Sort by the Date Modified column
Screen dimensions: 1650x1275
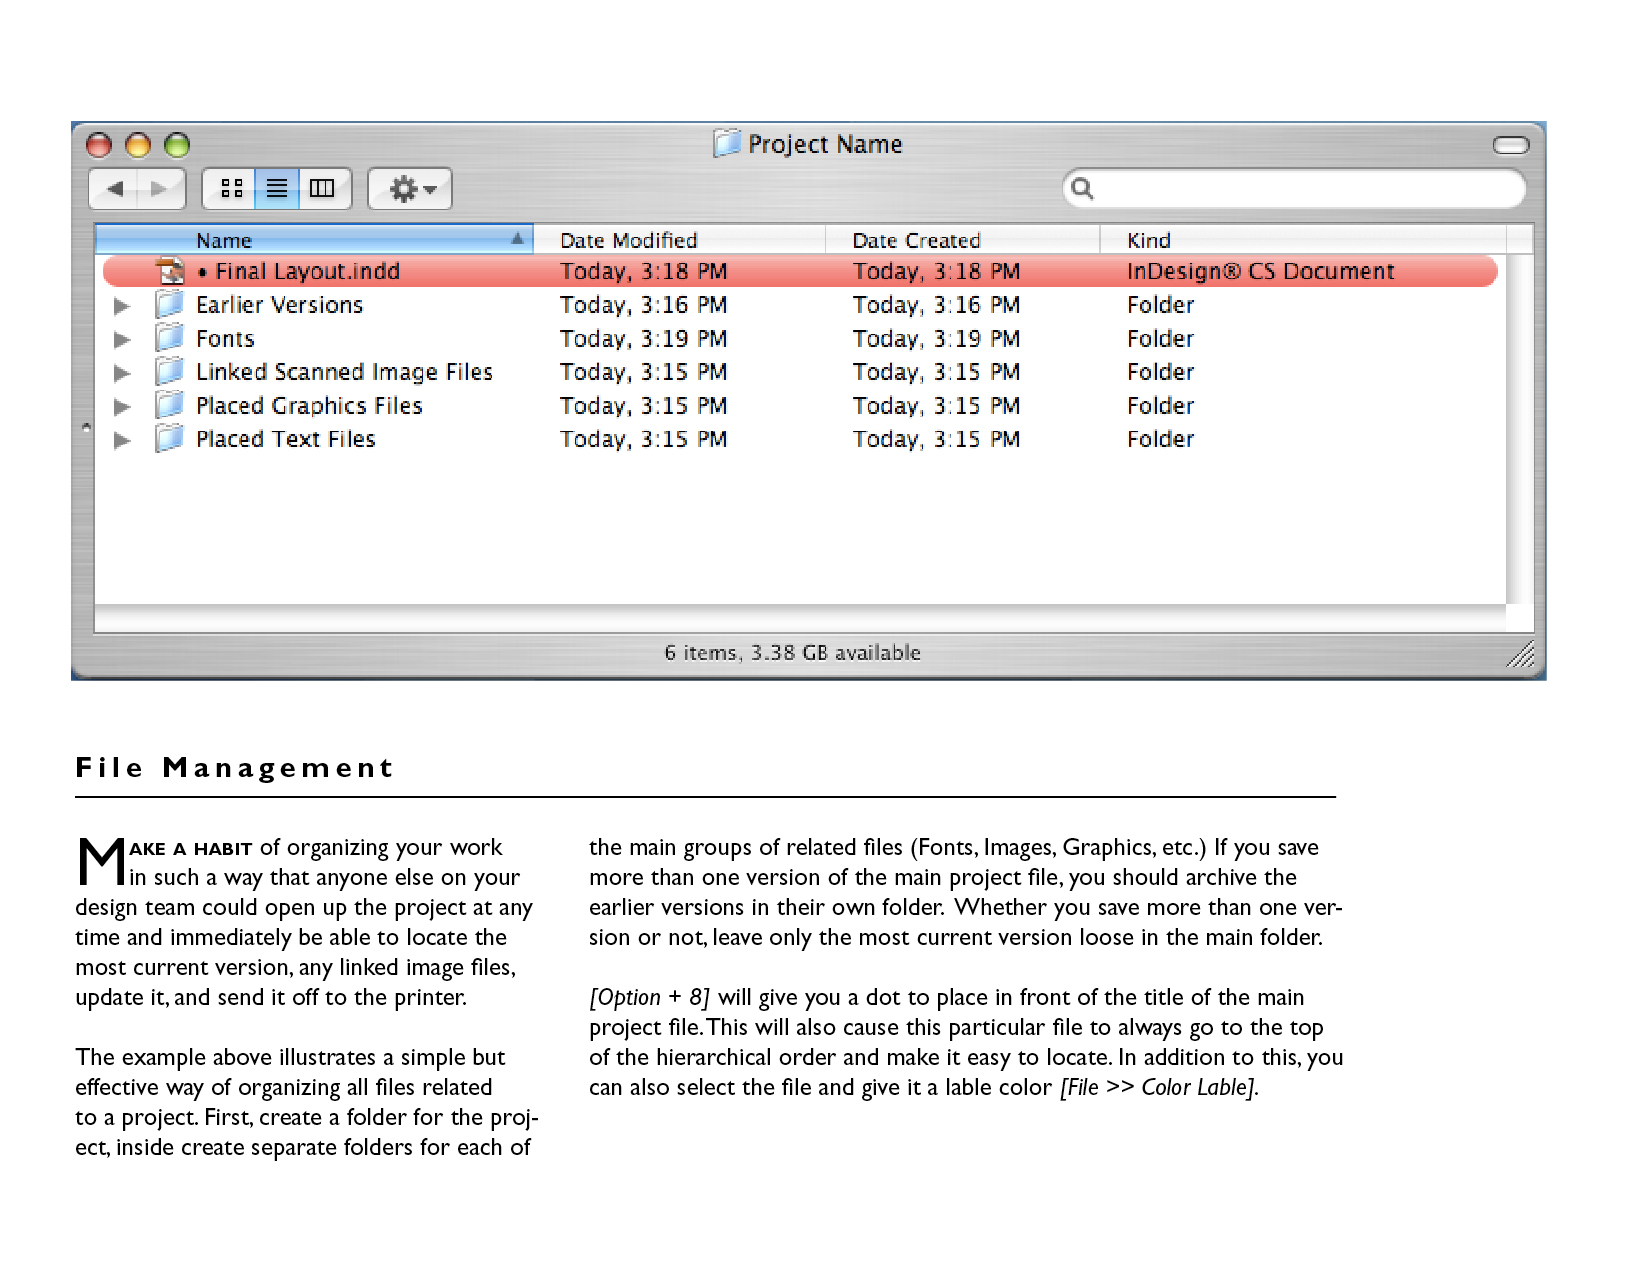tap(679, 240)
